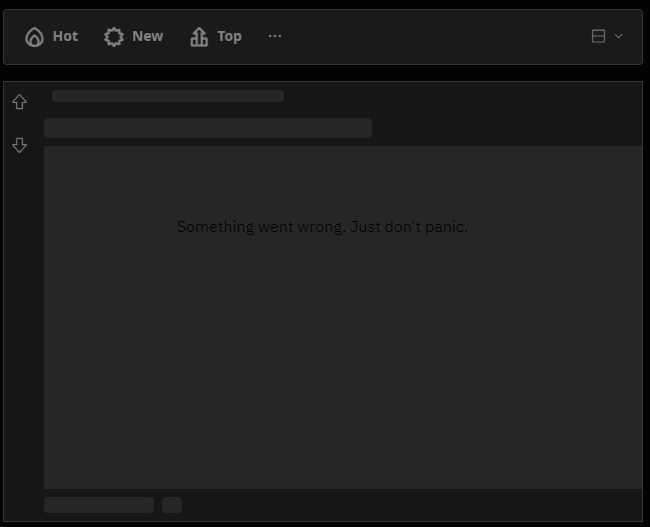Choose the Top feed tab label

point(229,36)
